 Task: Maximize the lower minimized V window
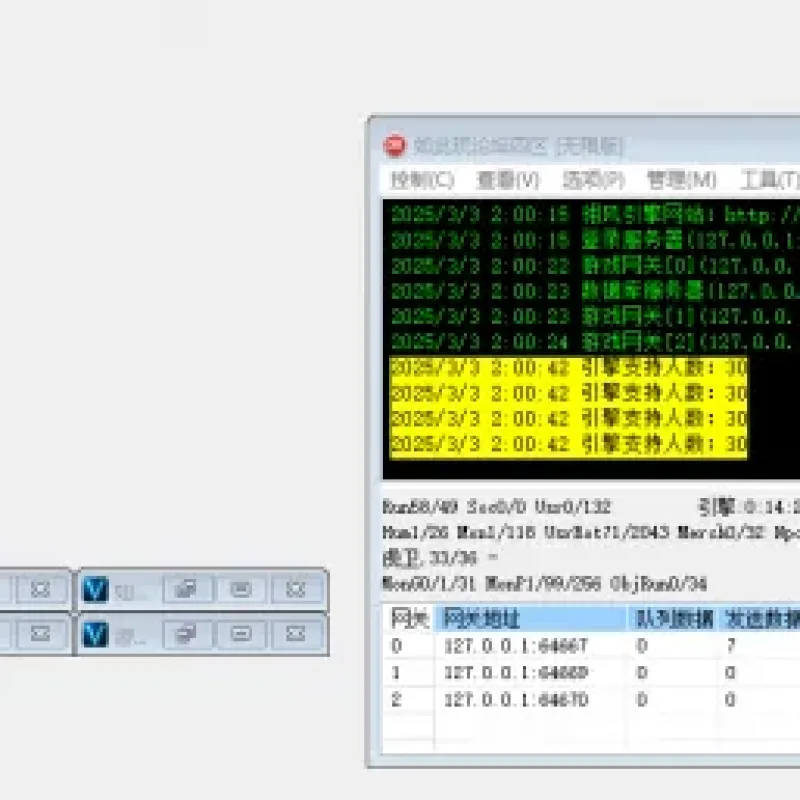(241, 634)
